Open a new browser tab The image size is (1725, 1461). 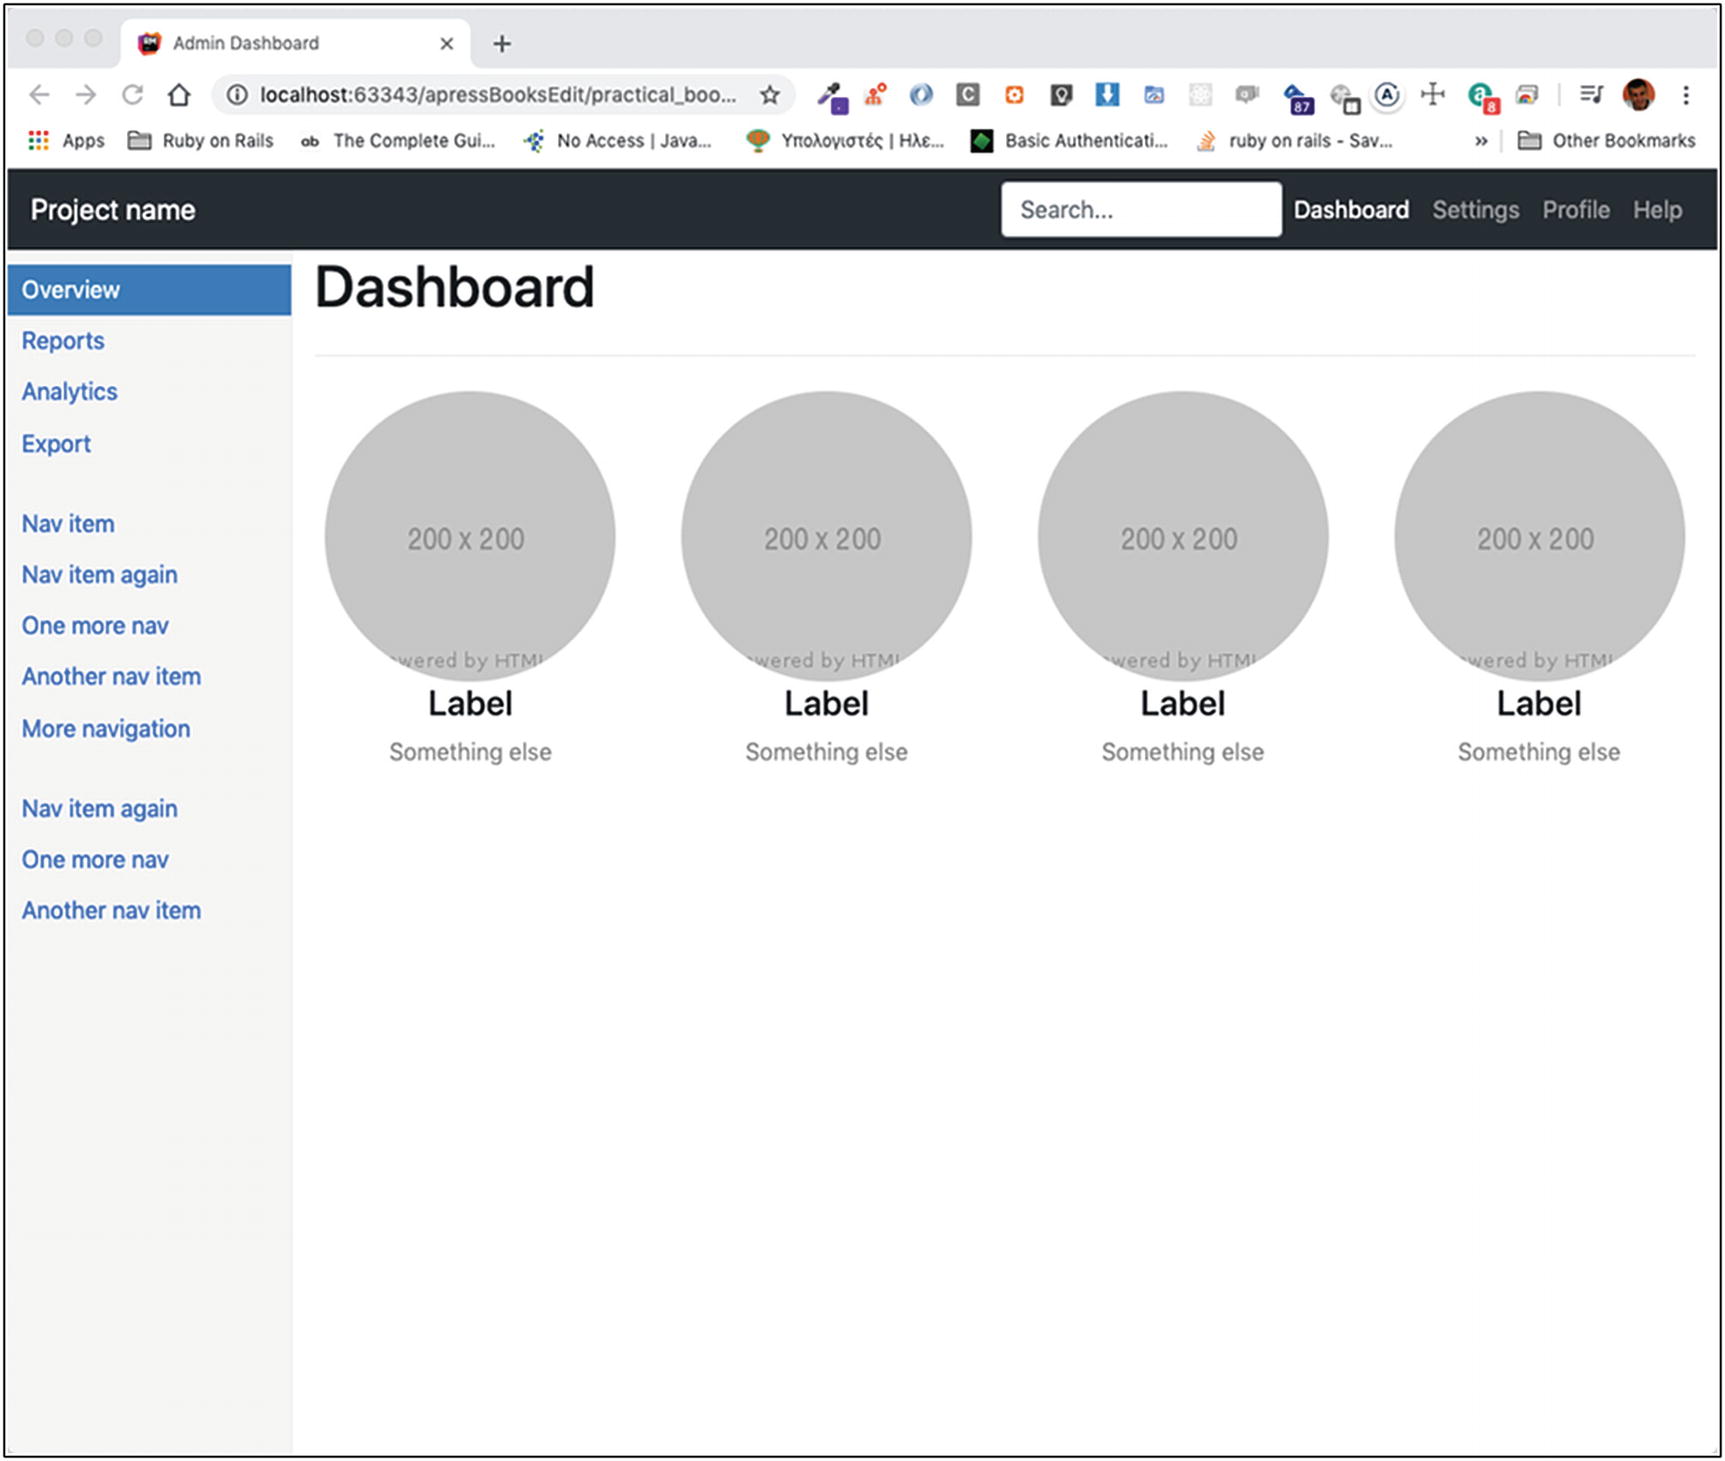502,43
